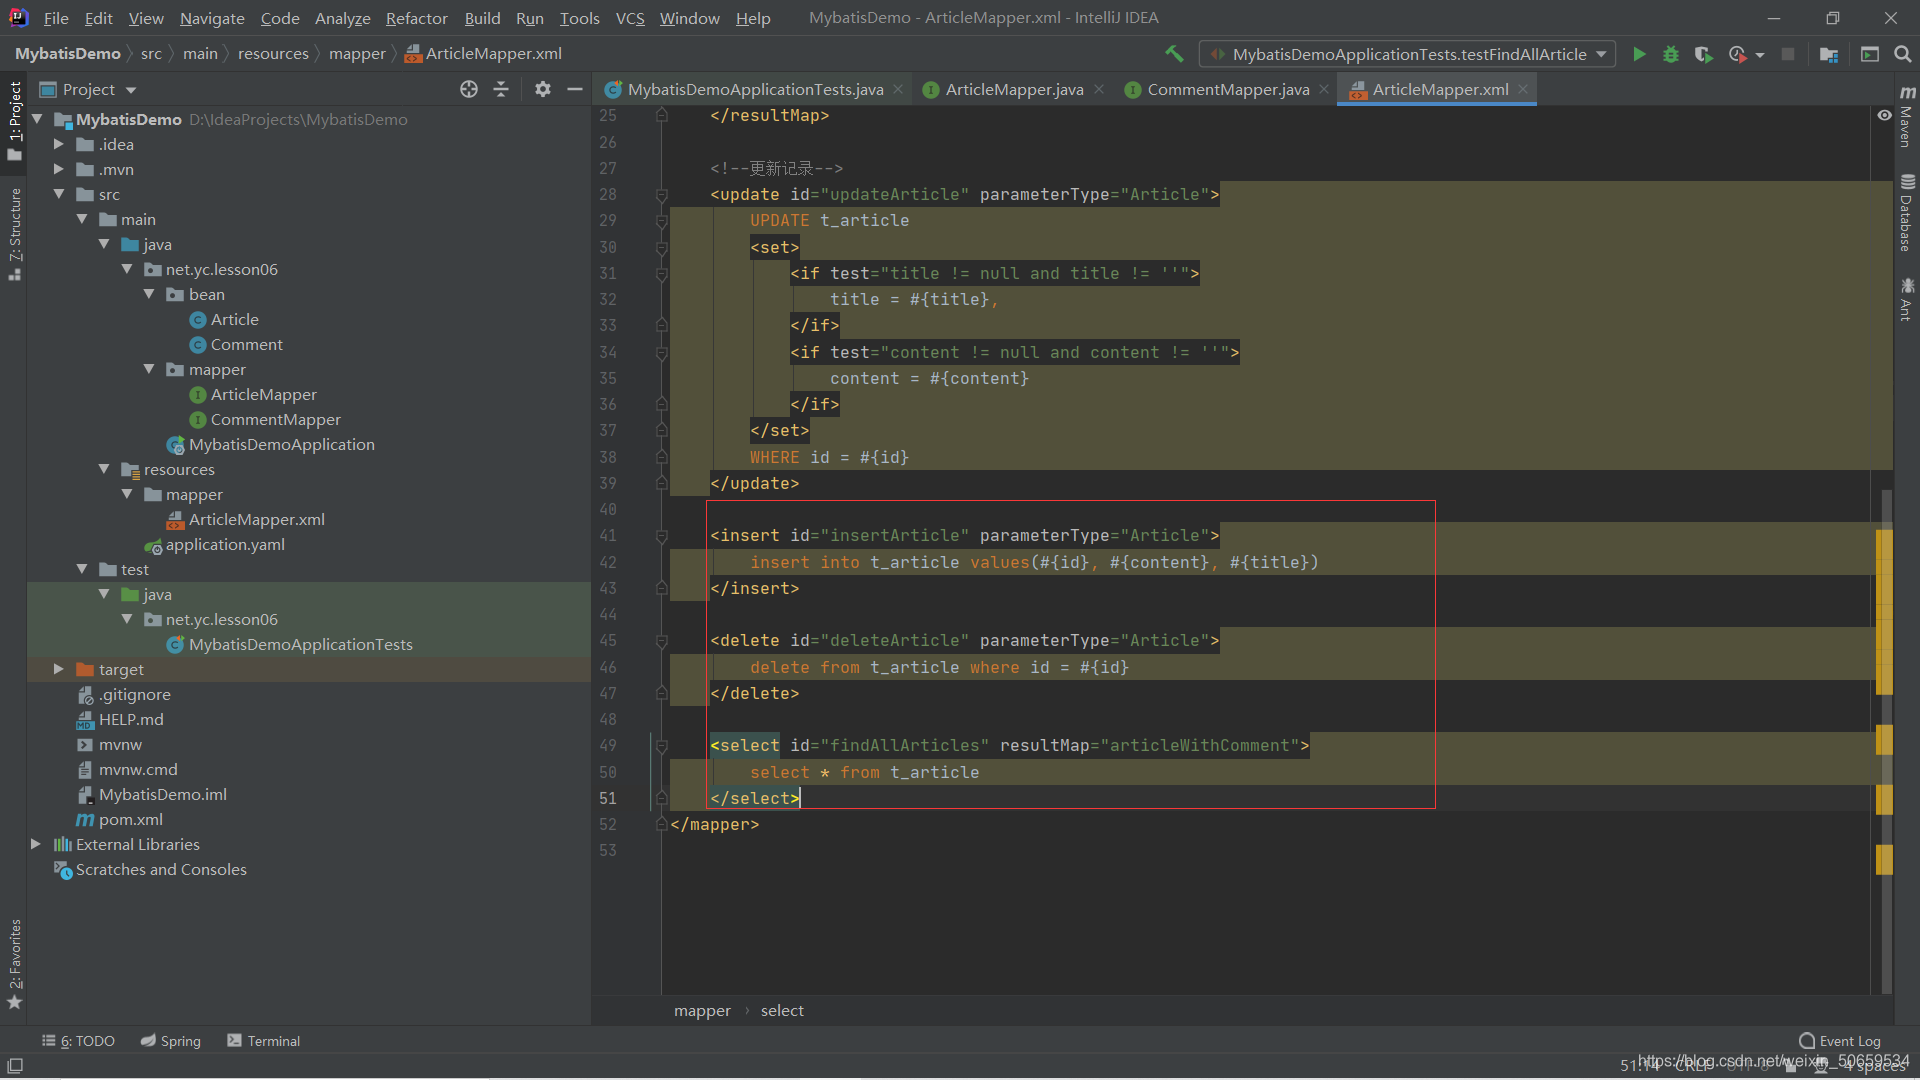This screenshot has width=1920, height=1080.
Task: Click editor vertical scrollbar
Action: (1886, 740)
